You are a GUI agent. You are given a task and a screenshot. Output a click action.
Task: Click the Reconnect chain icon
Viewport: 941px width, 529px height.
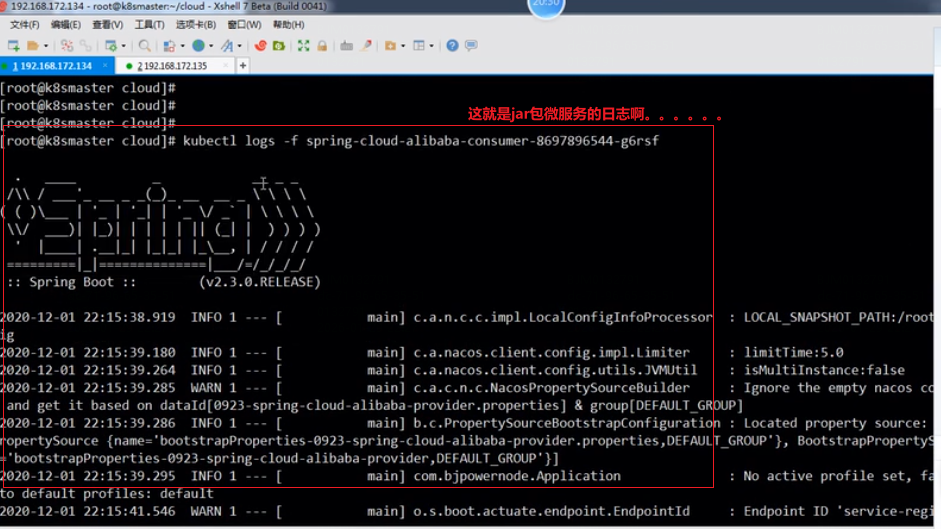[86, 46]
